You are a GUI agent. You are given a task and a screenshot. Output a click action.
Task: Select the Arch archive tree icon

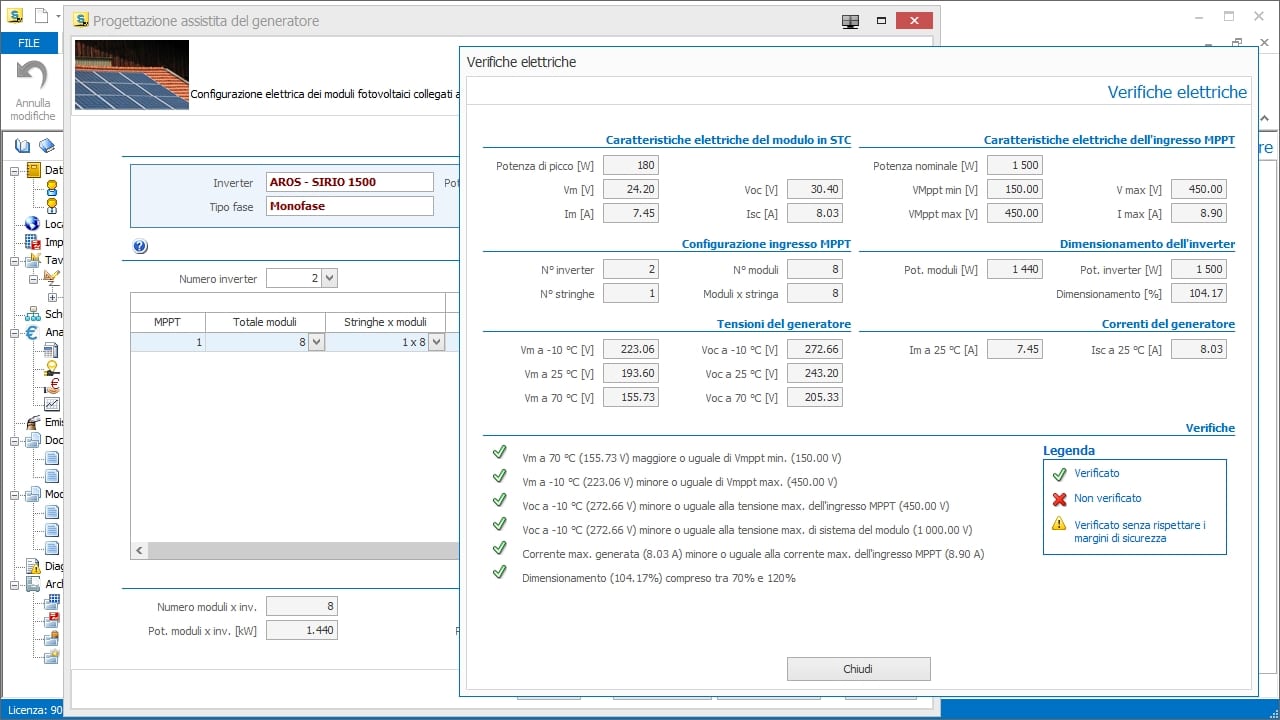(33, 584)
